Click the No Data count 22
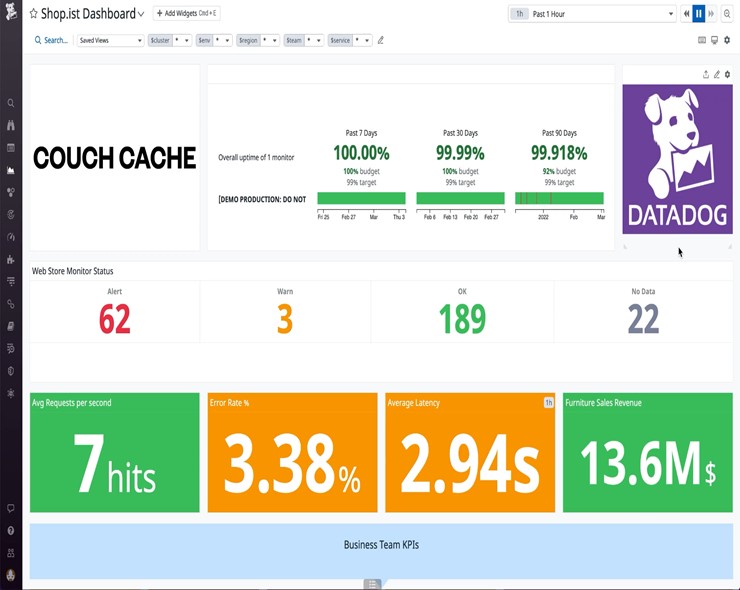Screen dimensions: 740x590 643,319
